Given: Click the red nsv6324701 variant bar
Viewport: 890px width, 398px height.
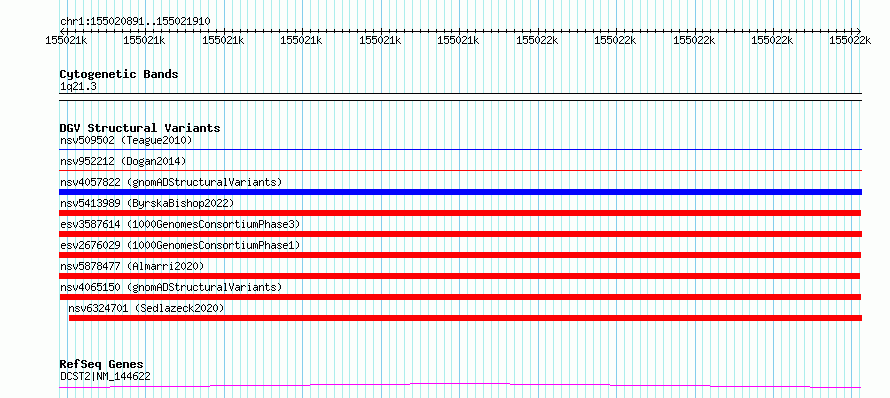Looking at the screenshot, I should [465, 318].
